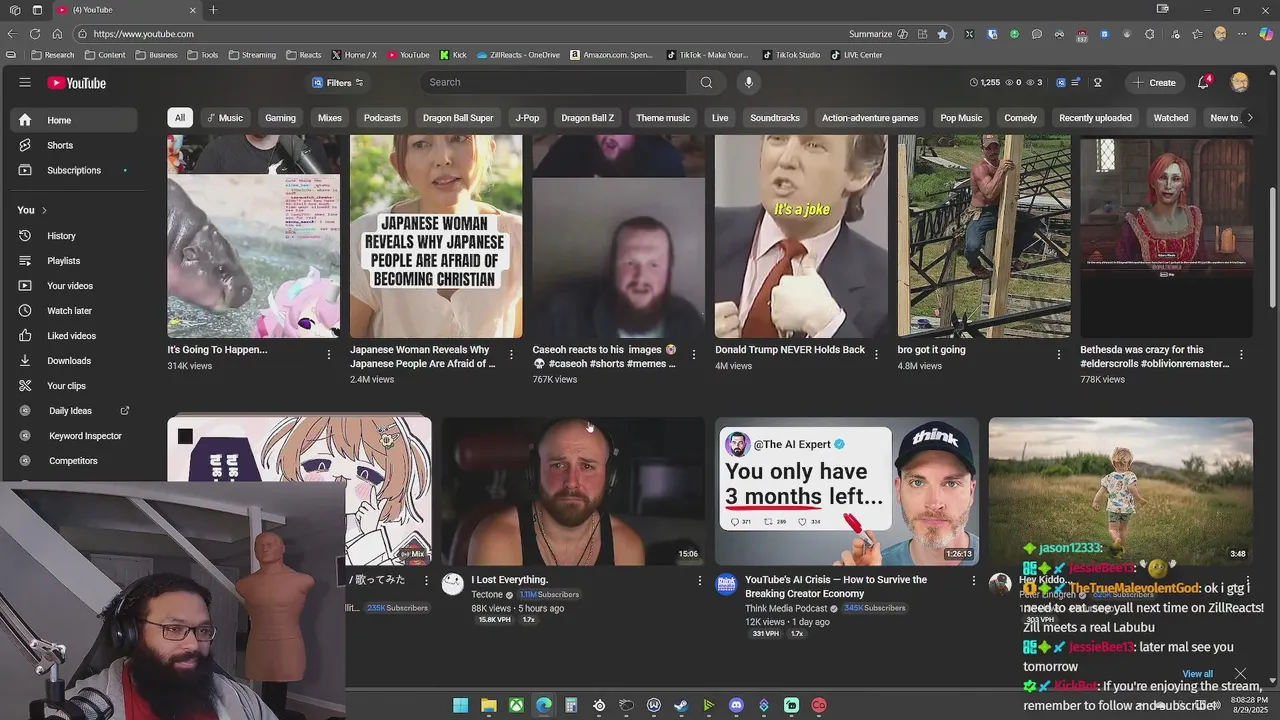Open Calculator from the taskbar
This screenshot has width=1280, height=720.
click(x=571, y=706)
